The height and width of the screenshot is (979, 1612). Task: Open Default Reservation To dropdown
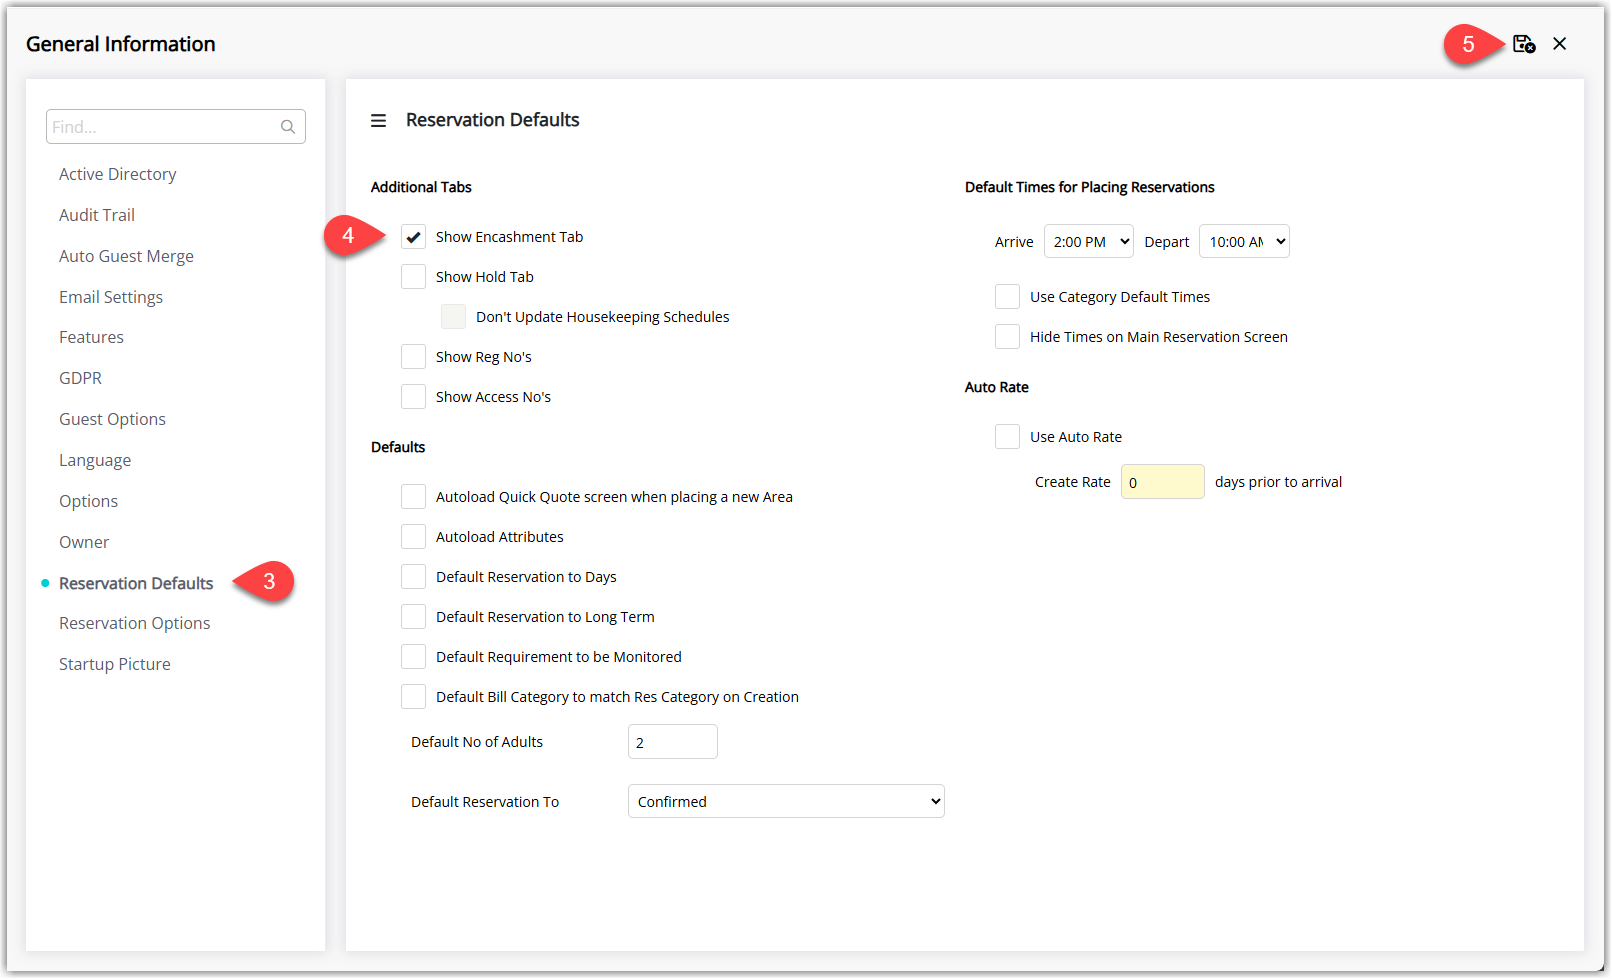786,801
